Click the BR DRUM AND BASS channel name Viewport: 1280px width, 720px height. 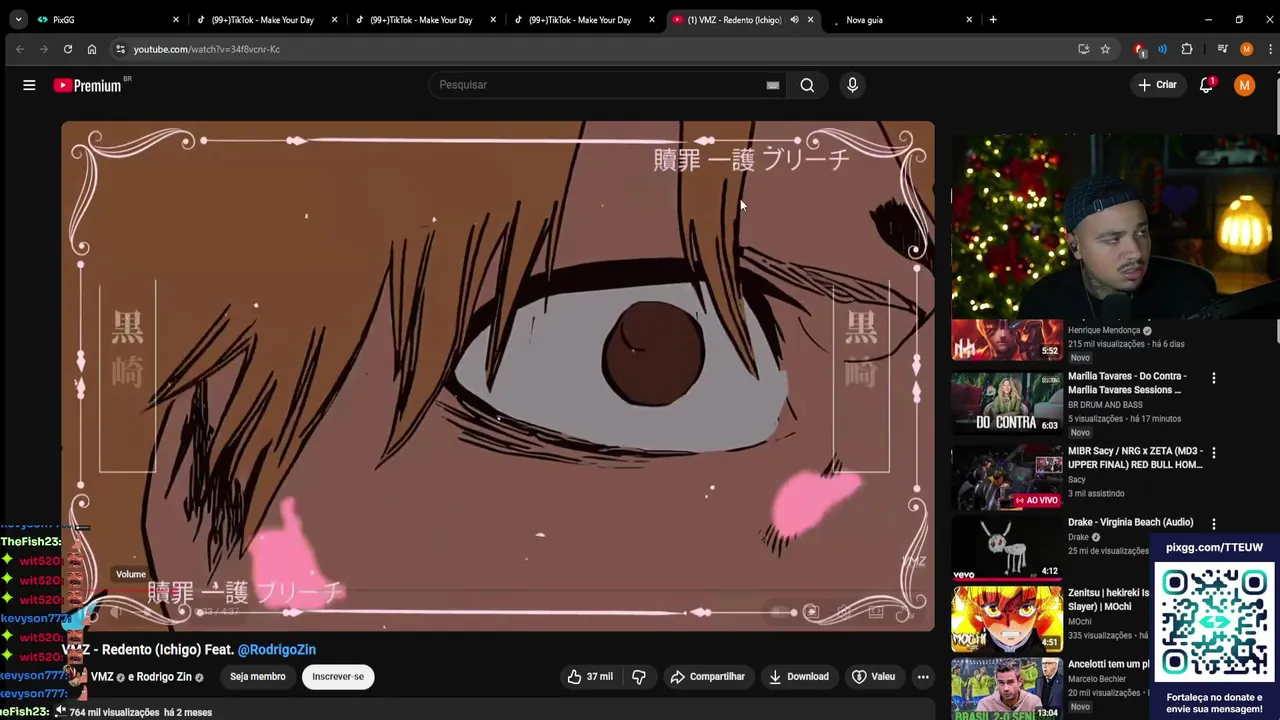pos(1105,405)
